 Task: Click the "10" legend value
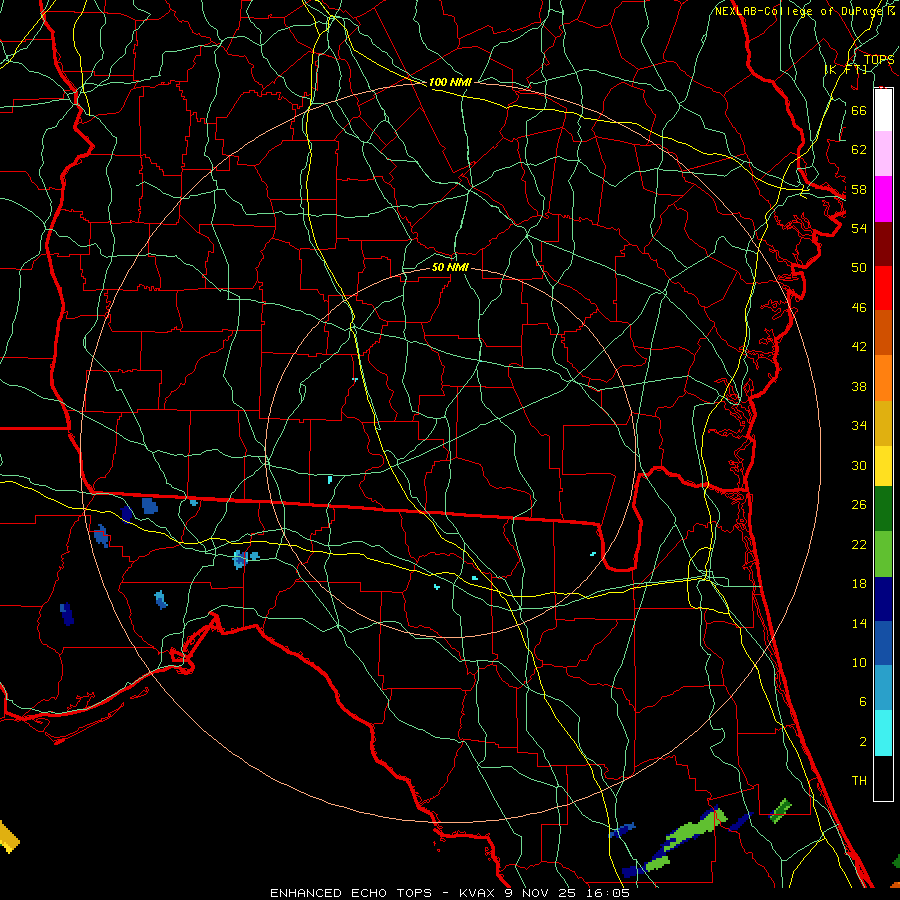pyautogui.click(x=859, y=663)
